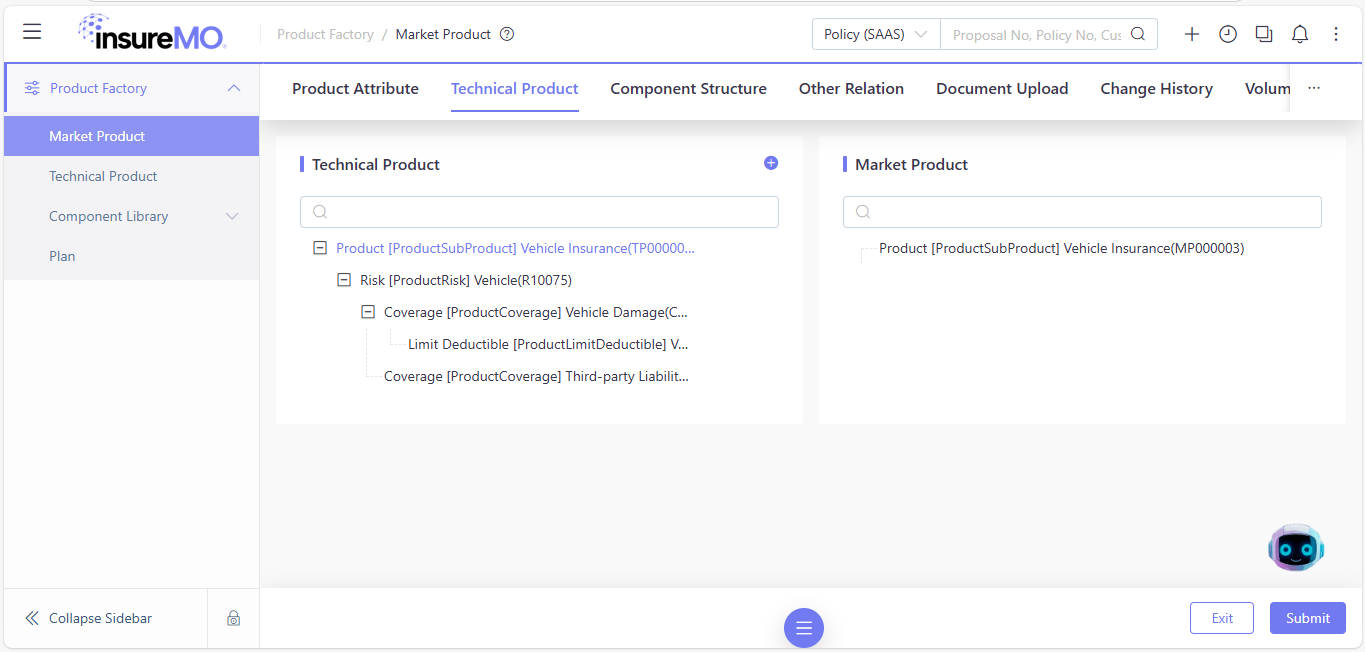Click the round floating menu button
Screen dimensions: 1365x652
(x=804, y=628)
